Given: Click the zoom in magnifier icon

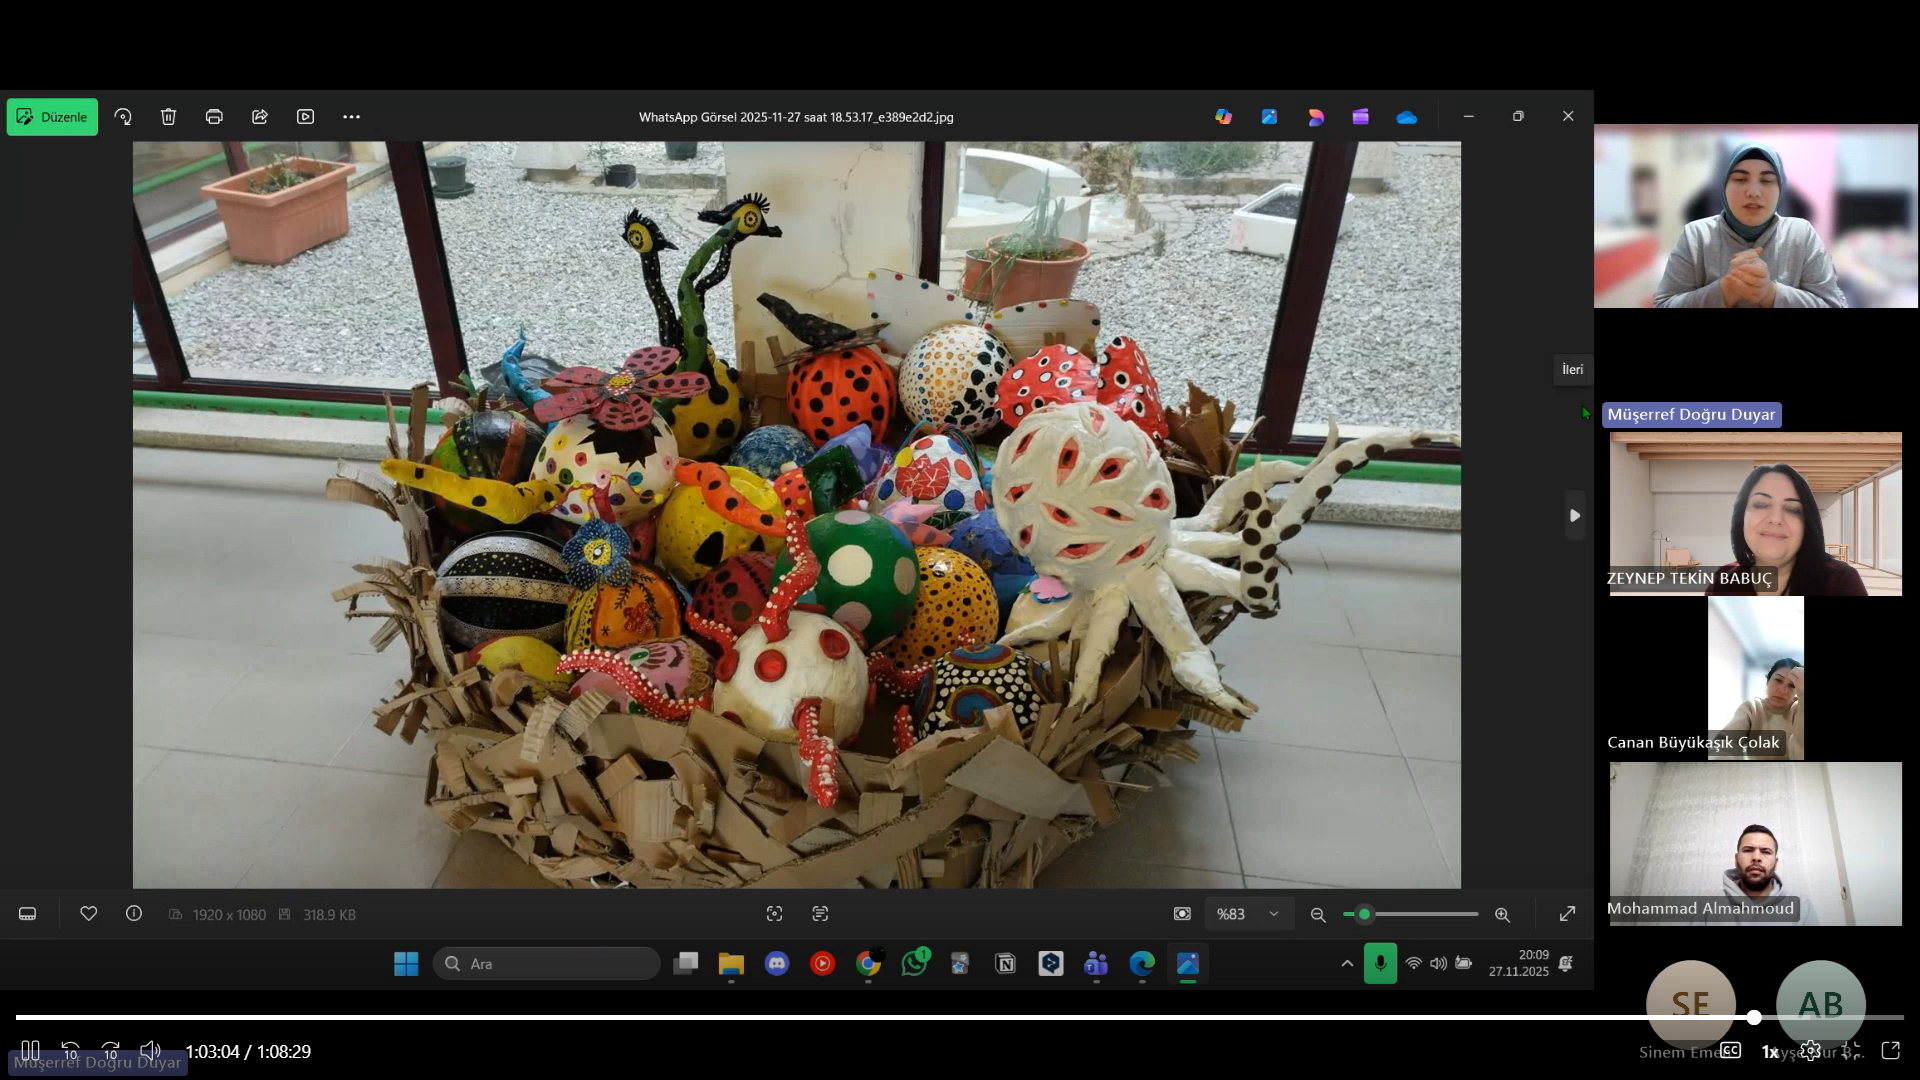Looking at the screenshot, I should click(1502, 915).
